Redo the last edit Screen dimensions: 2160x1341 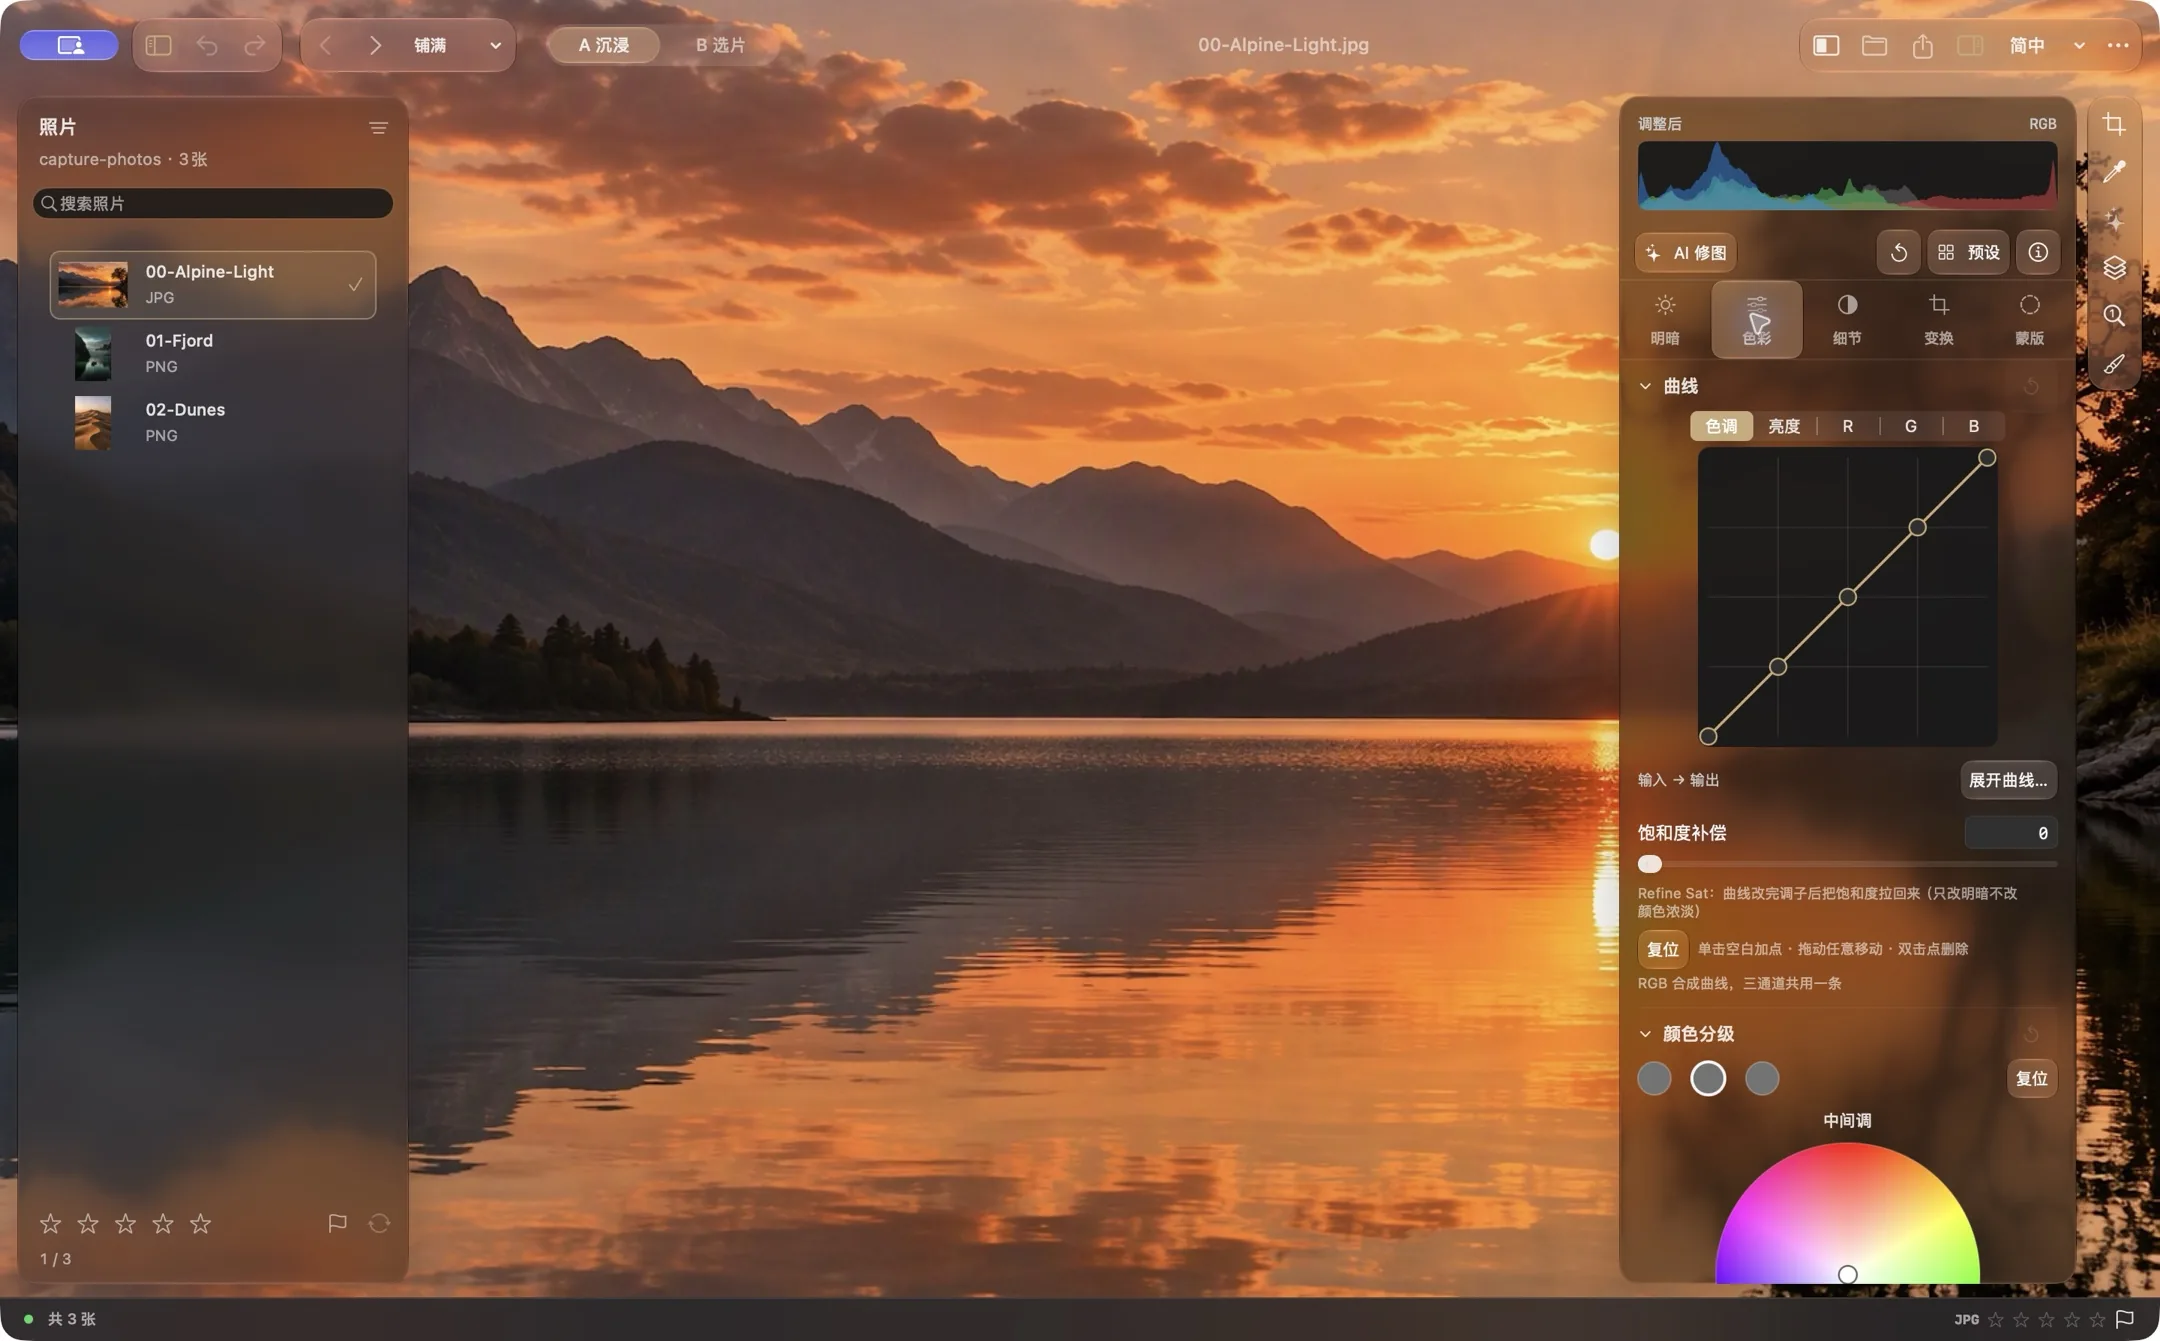click(x=255, y=45)
